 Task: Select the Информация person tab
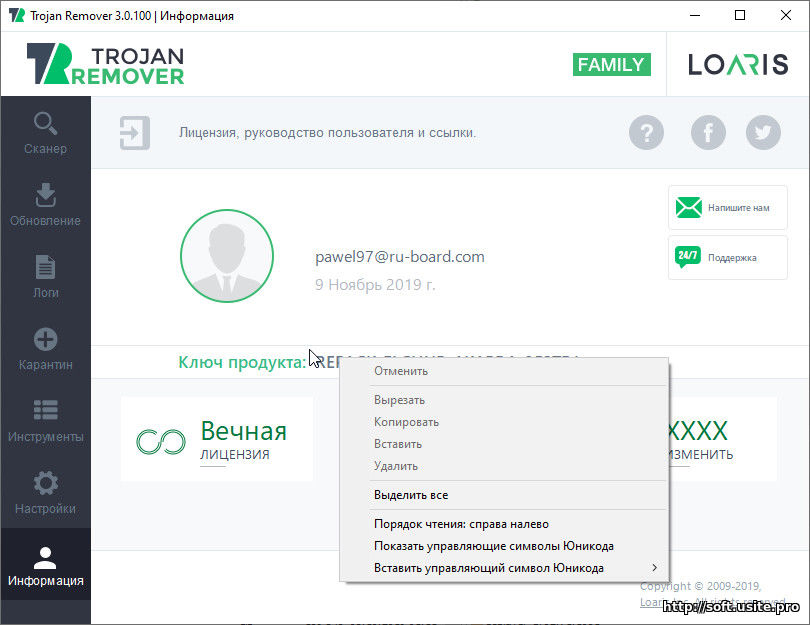(x=45, y=564)
